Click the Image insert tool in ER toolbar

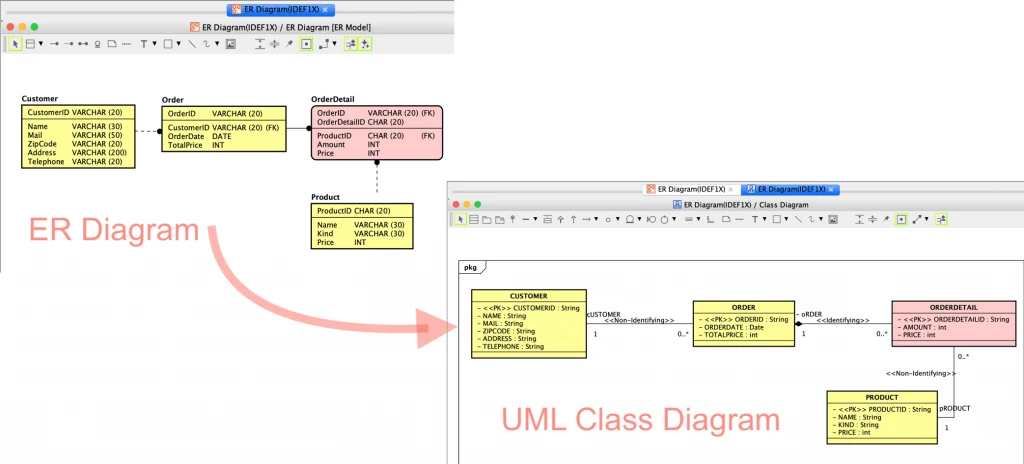coord(231,44)
